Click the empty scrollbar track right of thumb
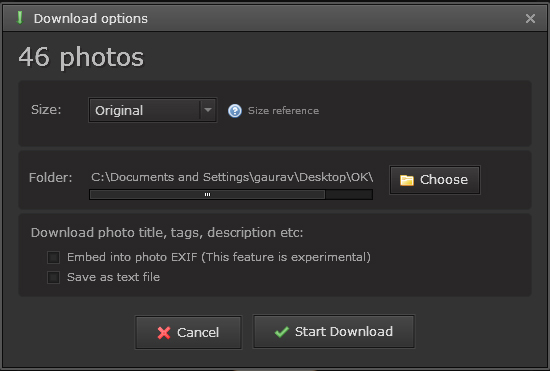The width and height of the screenshot is (550, 371). click(349, 195)
